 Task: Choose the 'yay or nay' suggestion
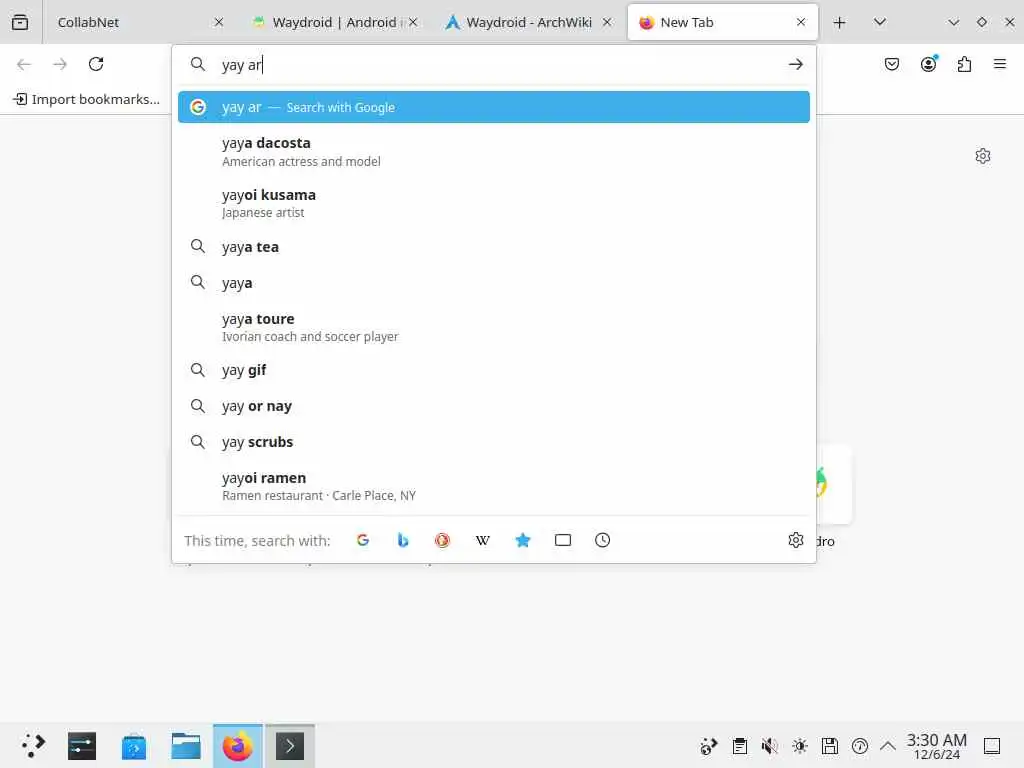(x=494, y=406)
